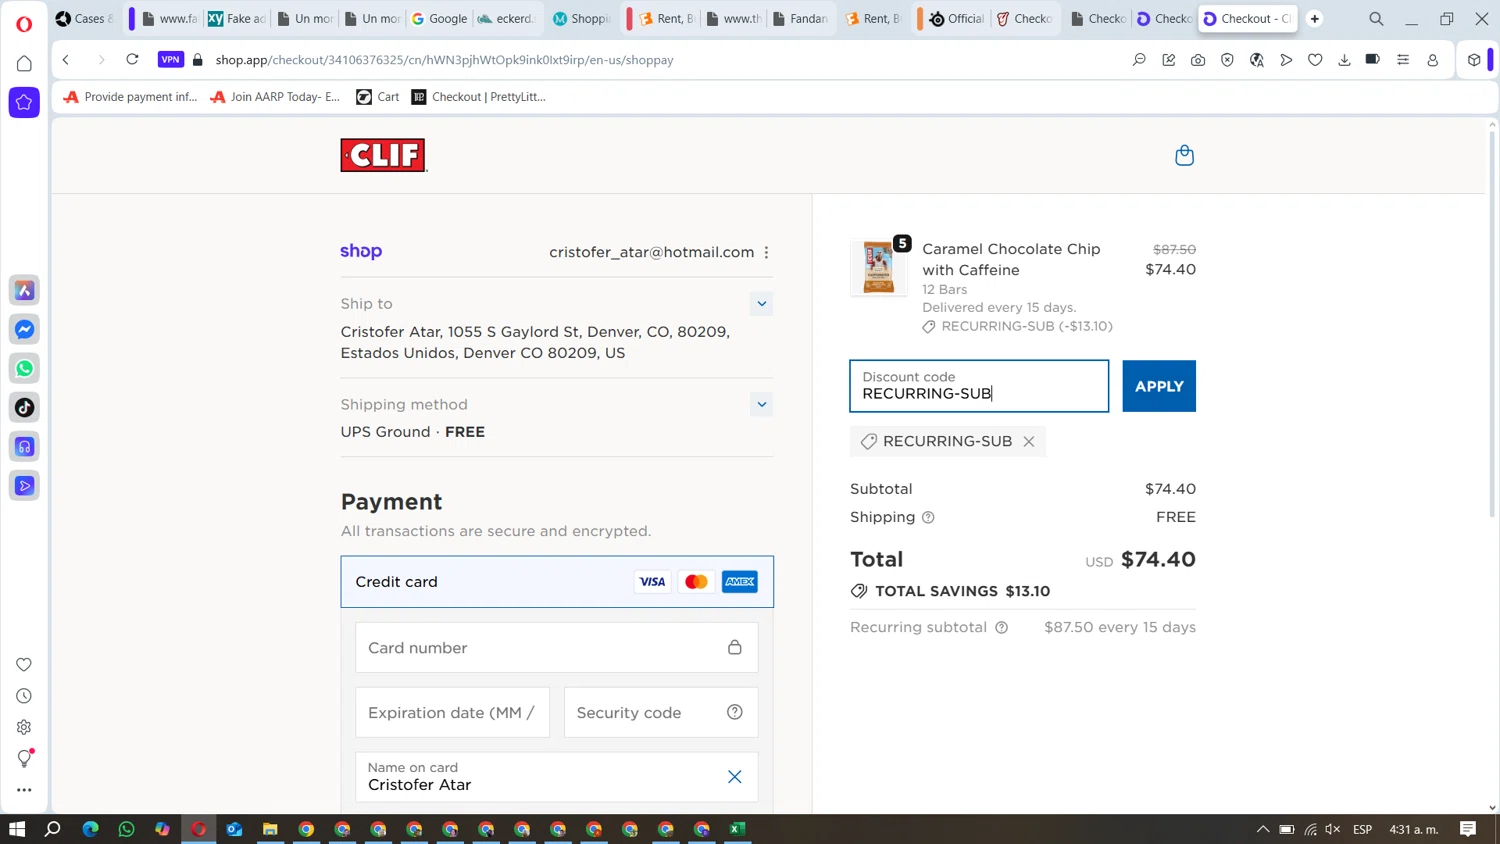Click the $87.50 every 15 days text
Screen dimensions: 1500x844
[x=1120, y=628]
